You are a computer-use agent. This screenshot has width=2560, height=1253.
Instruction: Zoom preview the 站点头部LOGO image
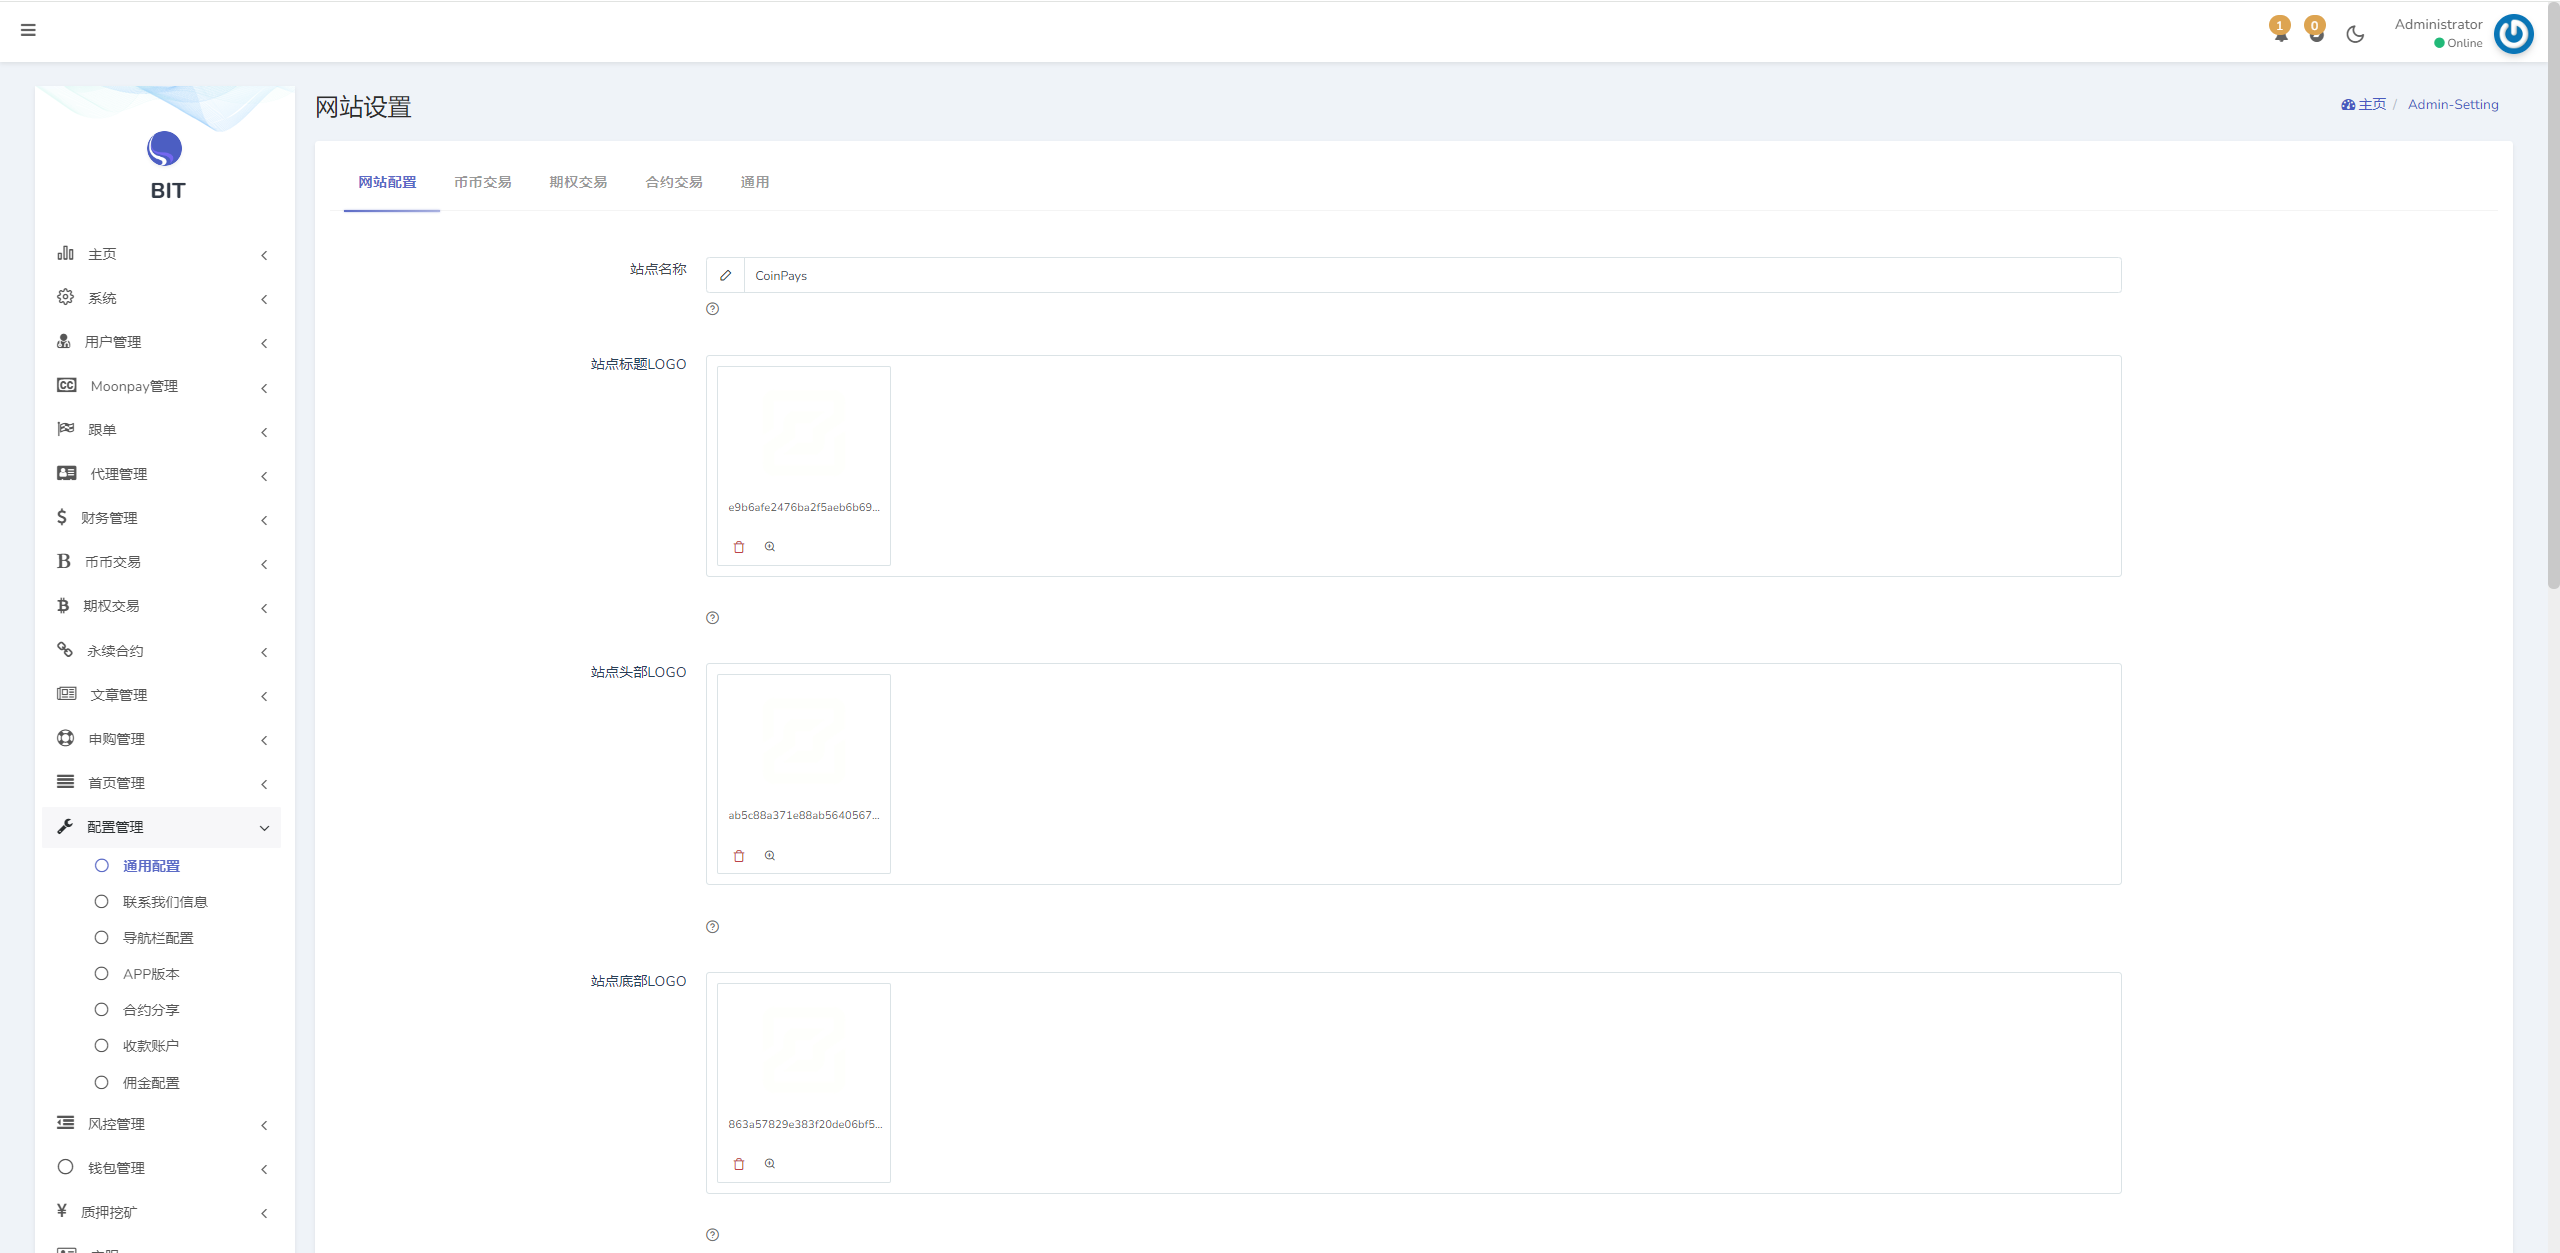(x=770, y=856)
